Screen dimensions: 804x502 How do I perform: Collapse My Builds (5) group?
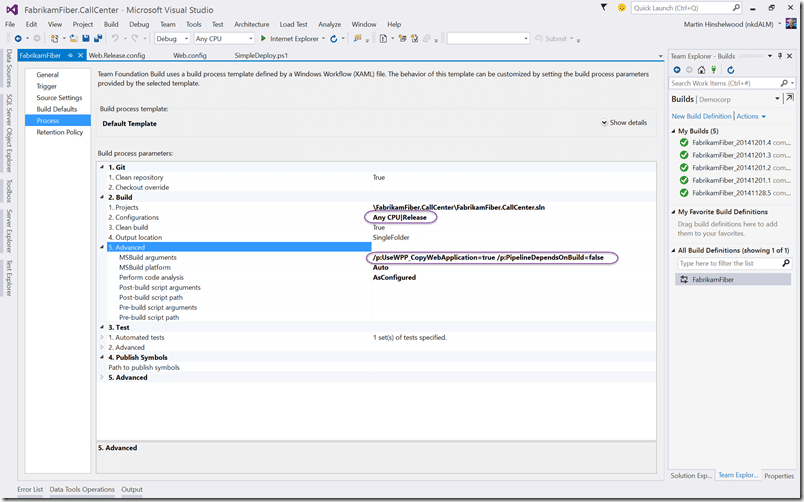tap(673, 131)
